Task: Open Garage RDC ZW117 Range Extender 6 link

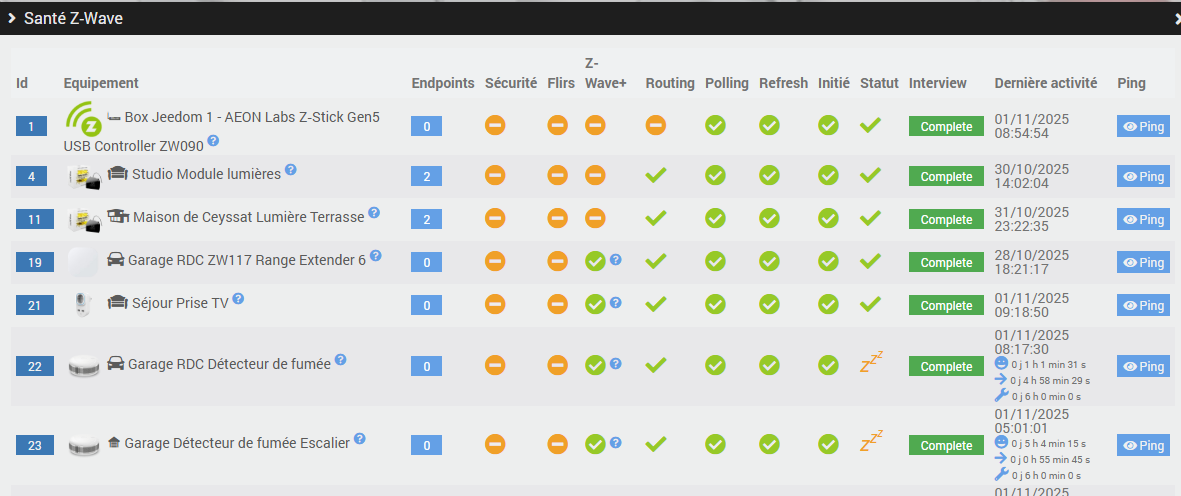Action: [x=247, y=260]
